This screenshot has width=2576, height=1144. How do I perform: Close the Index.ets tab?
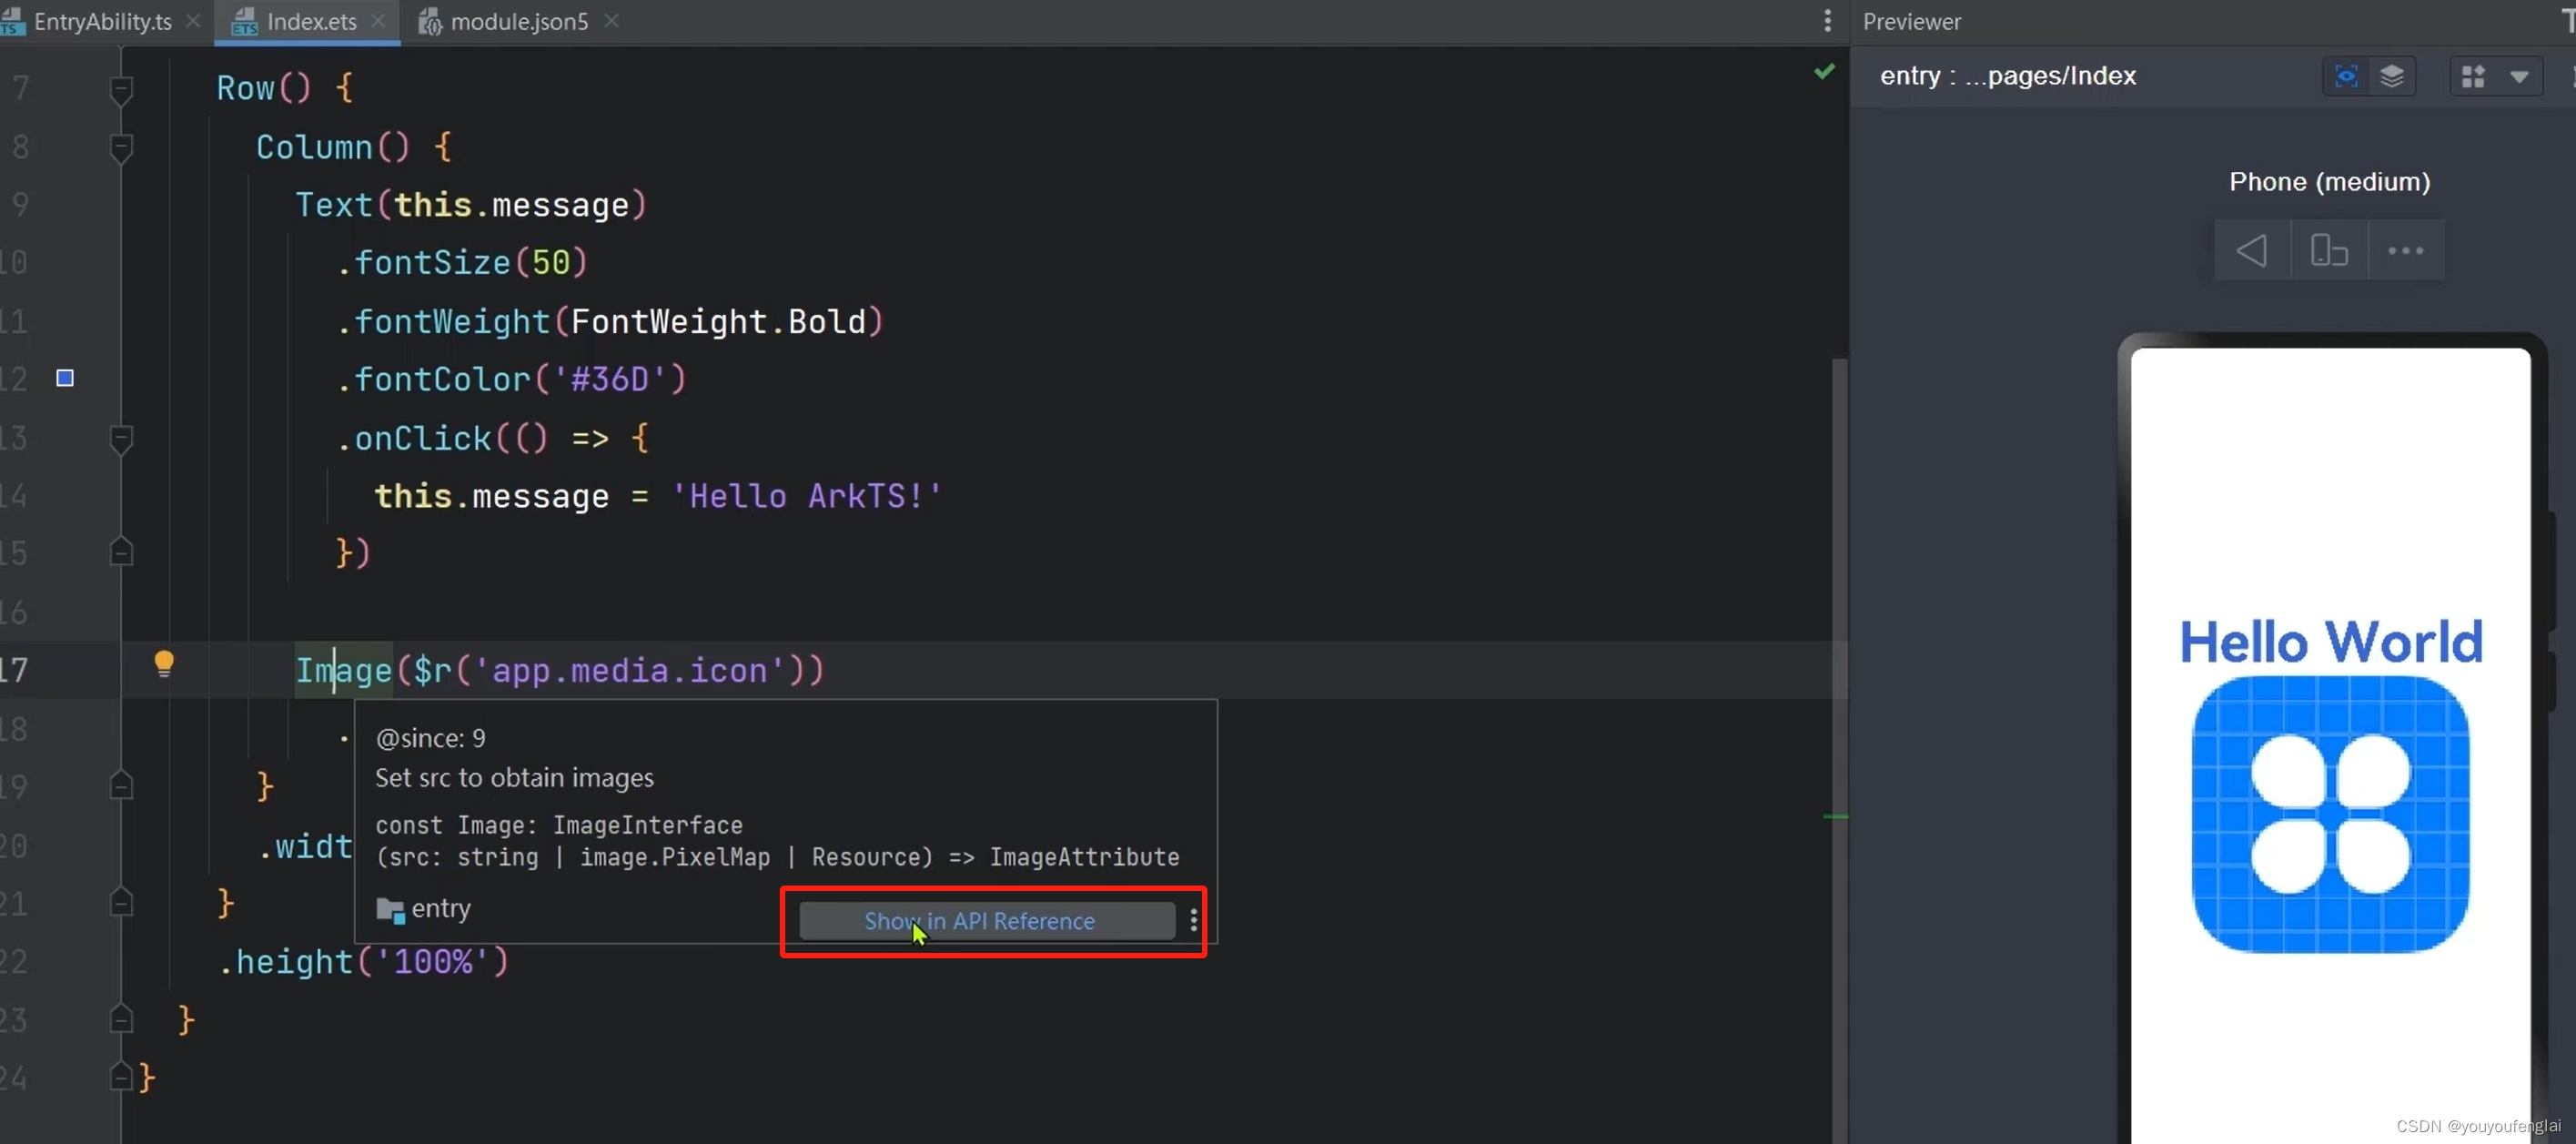[378, 21]
